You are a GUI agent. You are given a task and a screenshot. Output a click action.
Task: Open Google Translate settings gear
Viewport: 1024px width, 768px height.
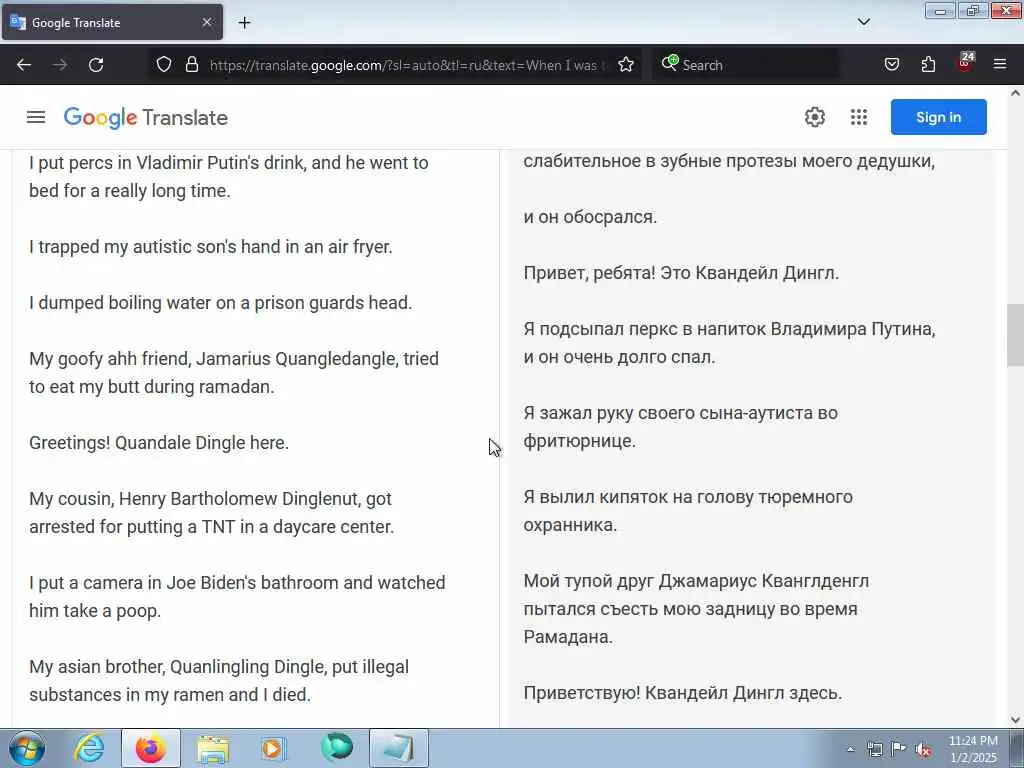pyautogui.click(x=814, y=118)
